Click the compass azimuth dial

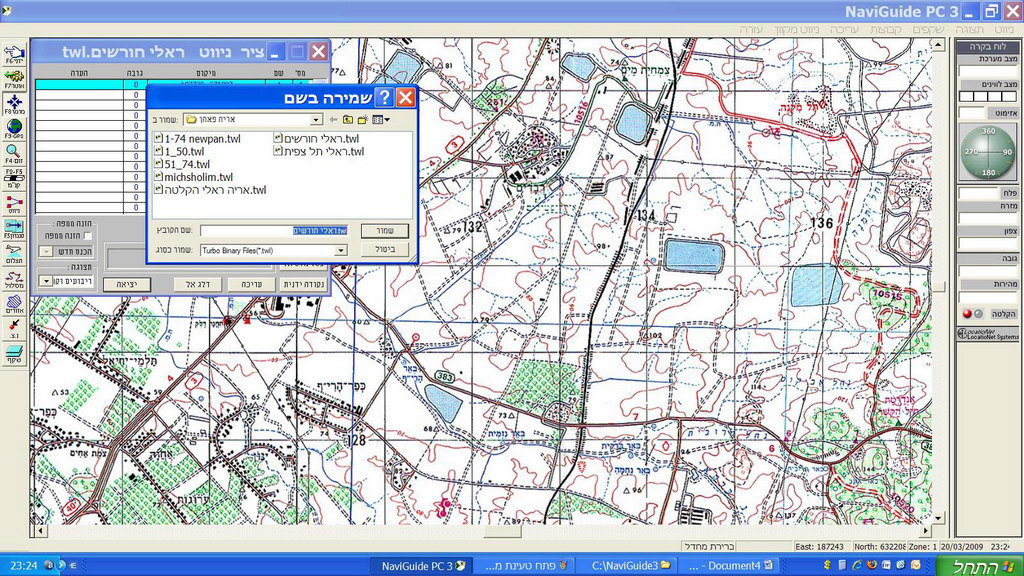pyautogui.click(x=988, y=152)
